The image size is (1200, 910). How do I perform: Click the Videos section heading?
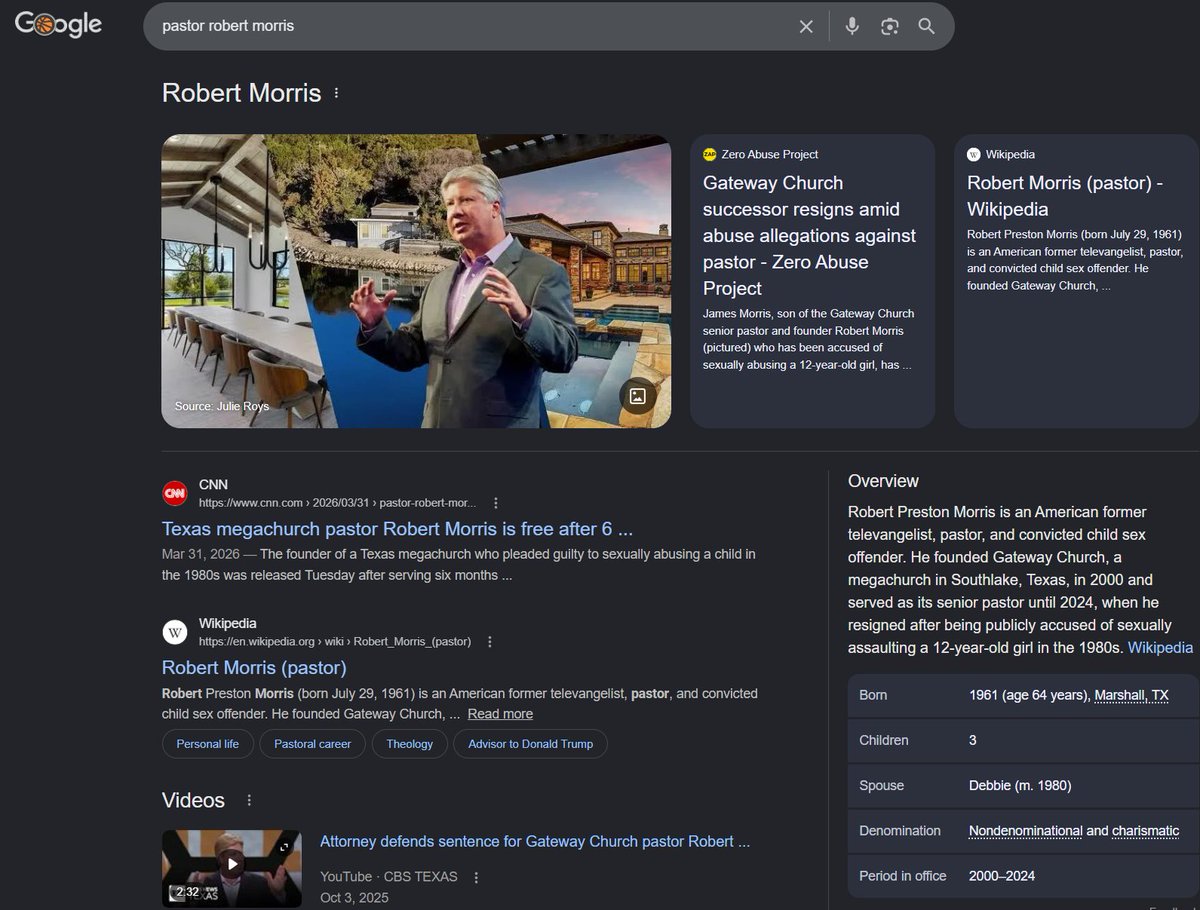coord(193,800)
